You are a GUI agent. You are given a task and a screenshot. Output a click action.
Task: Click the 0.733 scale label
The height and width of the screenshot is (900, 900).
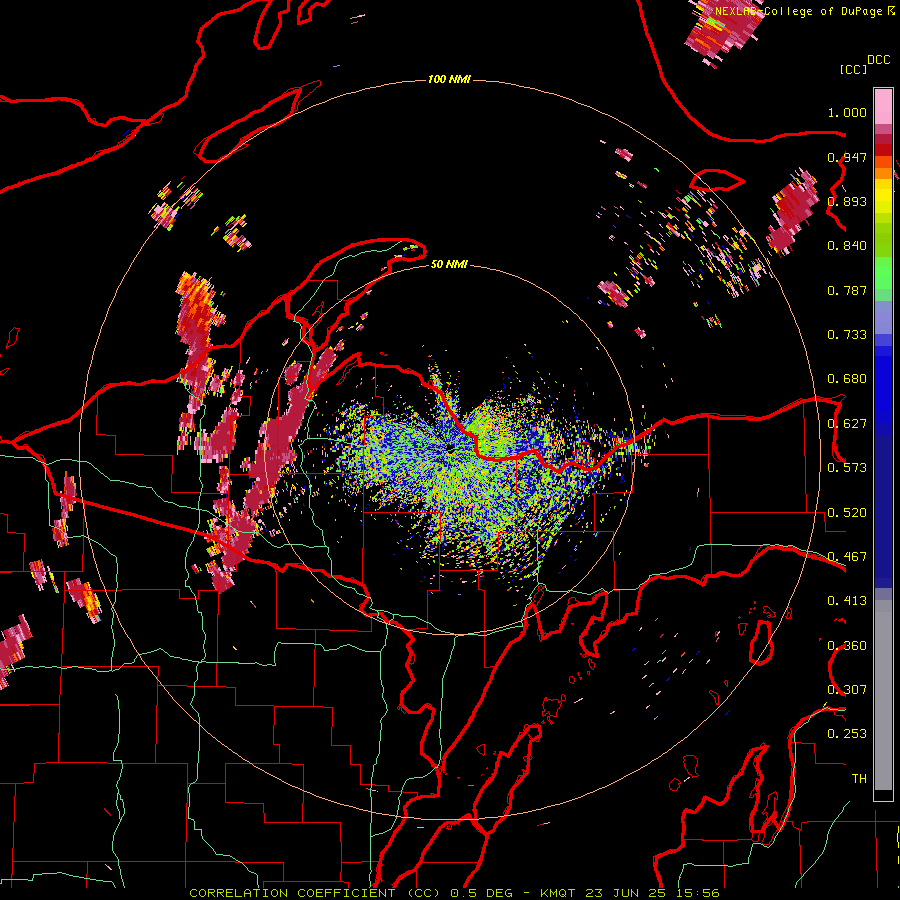(x=847, y=335)
